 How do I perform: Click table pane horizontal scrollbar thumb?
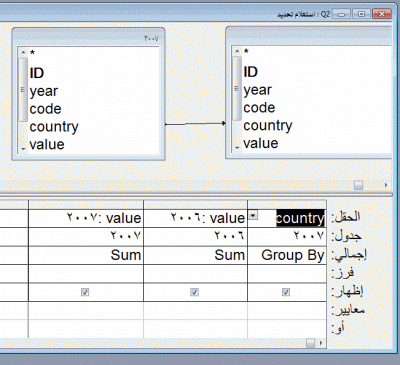point(358,185)
